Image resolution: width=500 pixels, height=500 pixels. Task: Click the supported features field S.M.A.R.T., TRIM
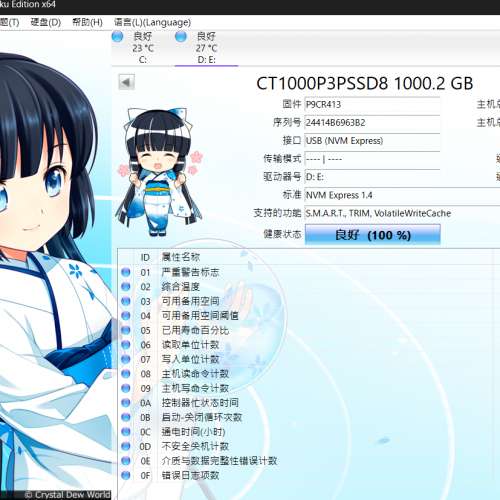click(402, 213)
